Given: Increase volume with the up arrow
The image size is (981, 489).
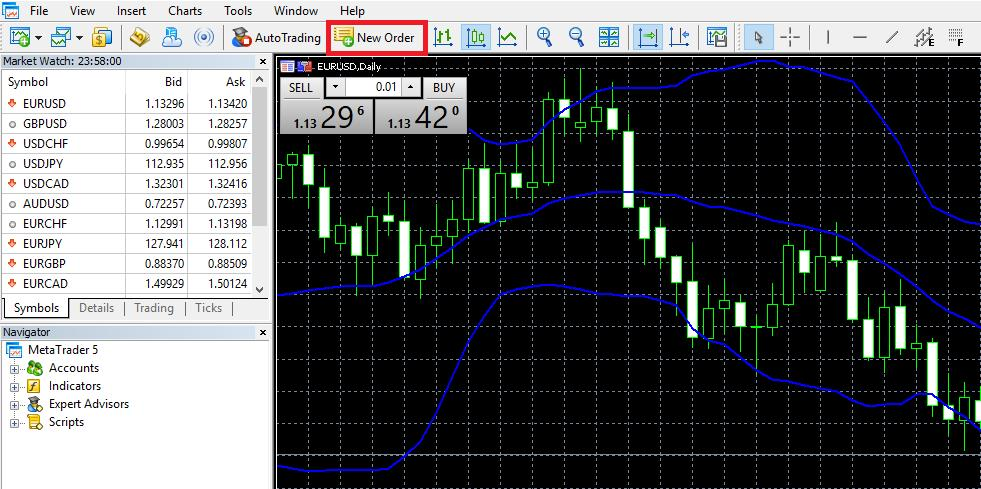Looking at the screenshot, I should (410, 88).
